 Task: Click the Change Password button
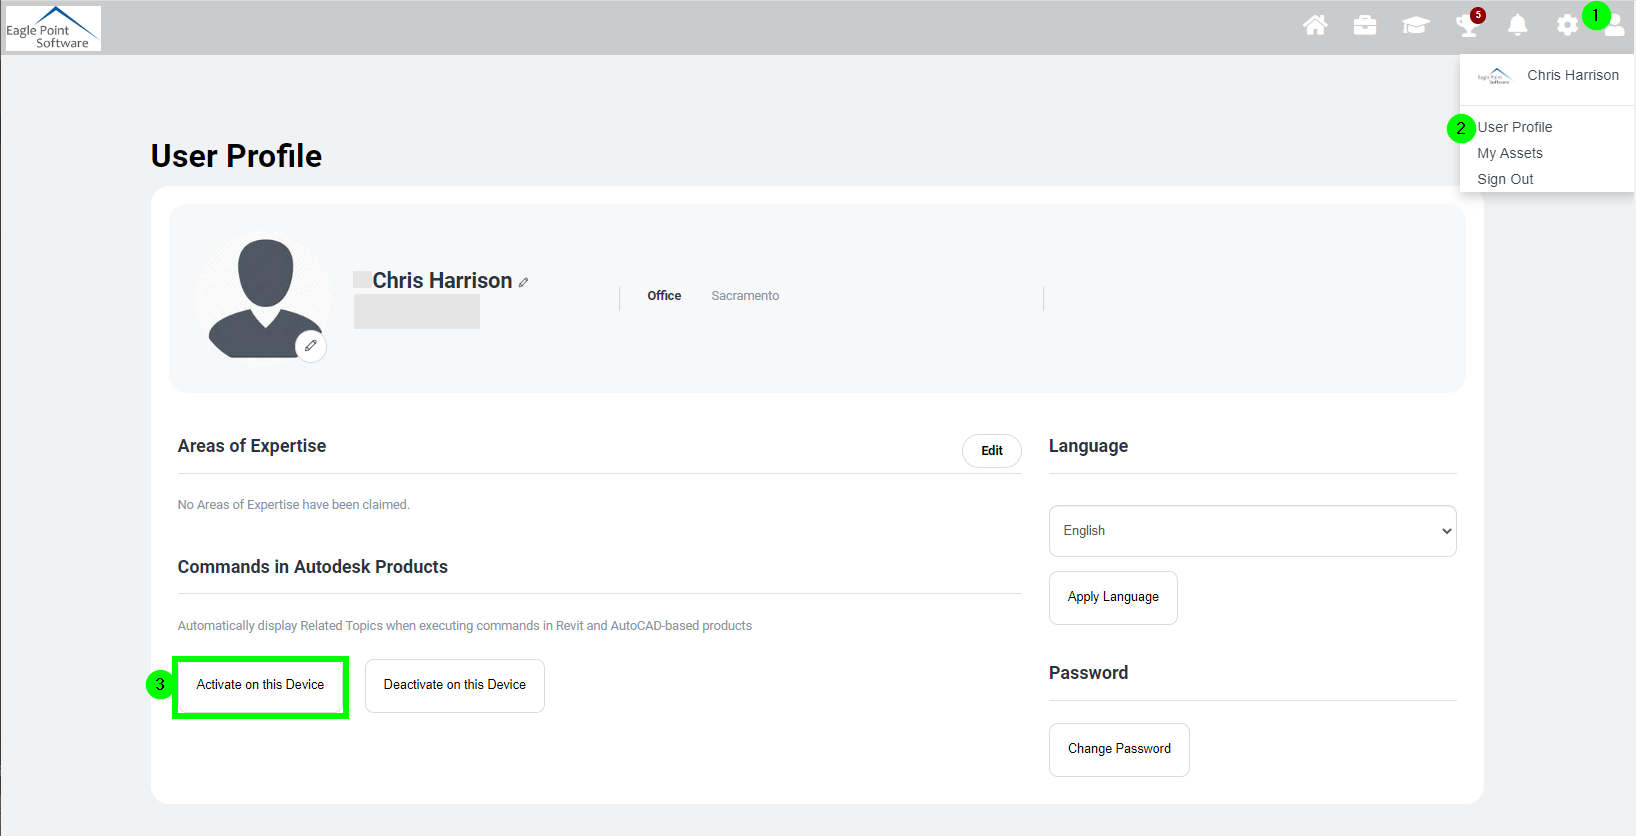coord(1119,749)
